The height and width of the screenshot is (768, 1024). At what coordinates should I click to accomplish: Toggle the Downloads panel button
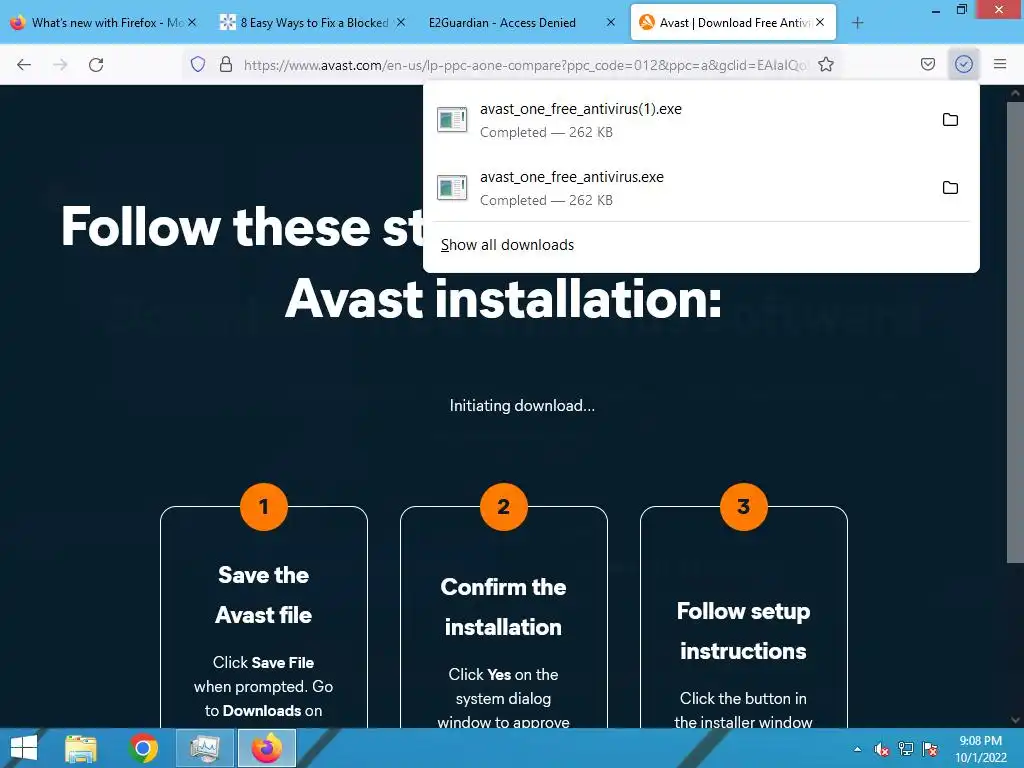point(964,64)
